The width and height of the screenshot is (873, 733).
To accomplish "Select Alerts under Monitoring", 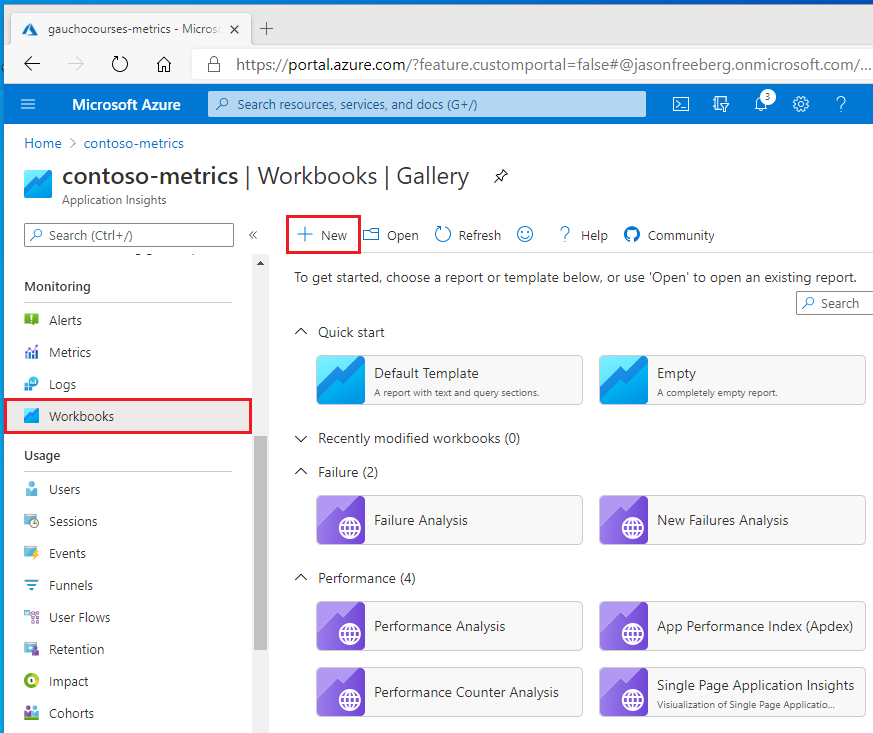I will click(63, 320).
